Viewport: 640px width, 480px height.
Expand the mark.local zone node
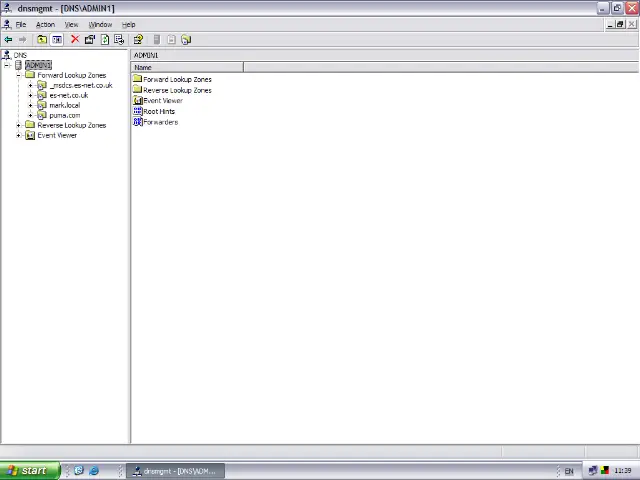click(x=30, y=105)
